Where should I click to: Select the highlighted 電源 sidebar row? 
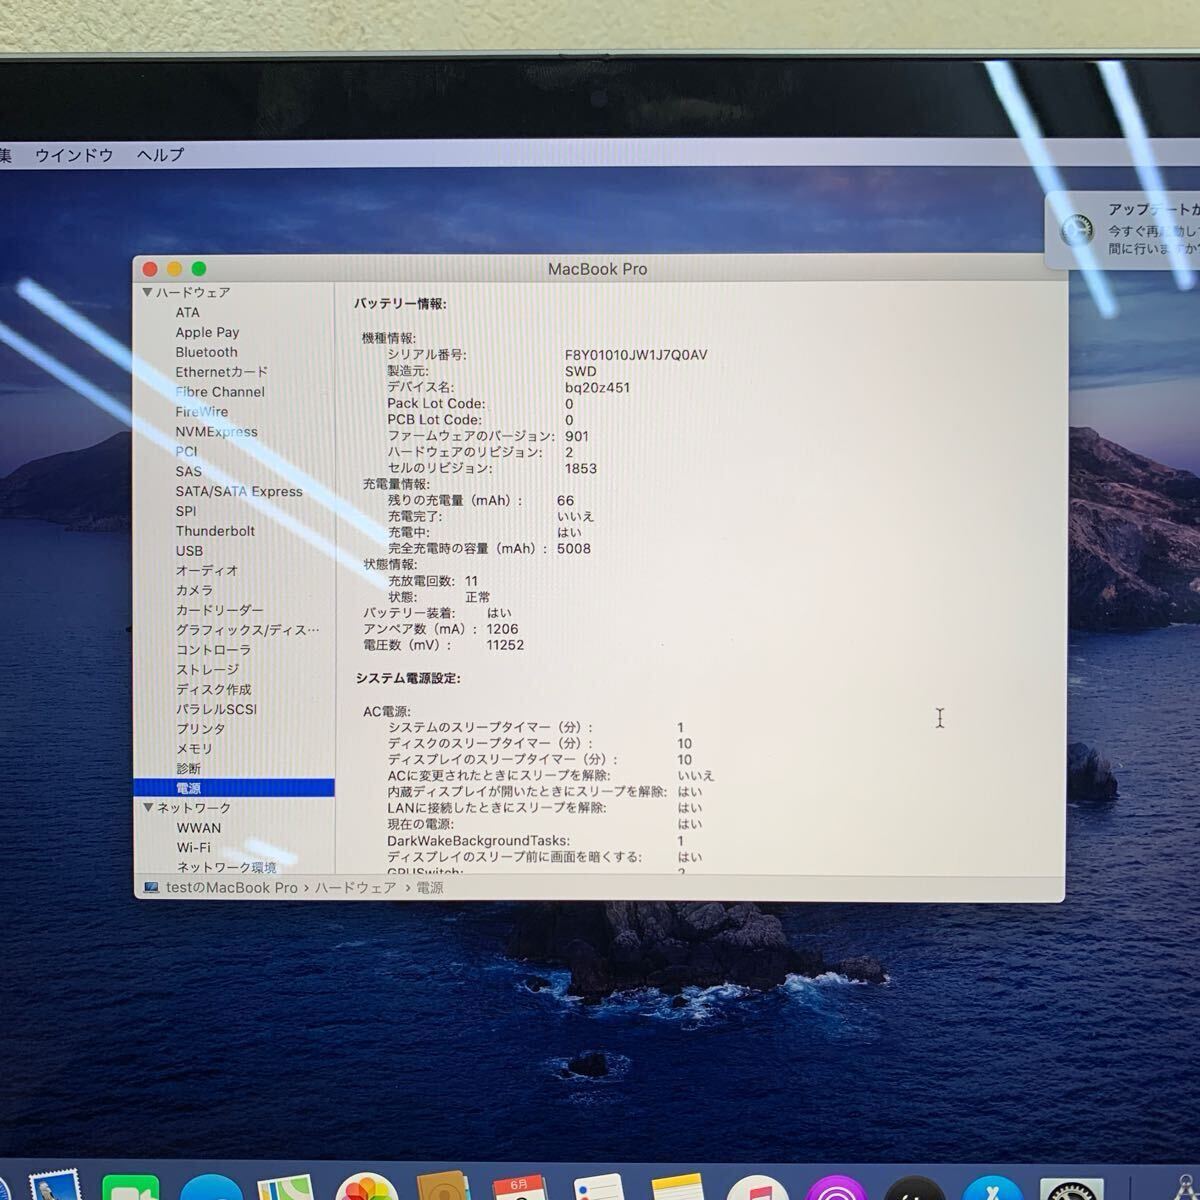click(234, 788)
